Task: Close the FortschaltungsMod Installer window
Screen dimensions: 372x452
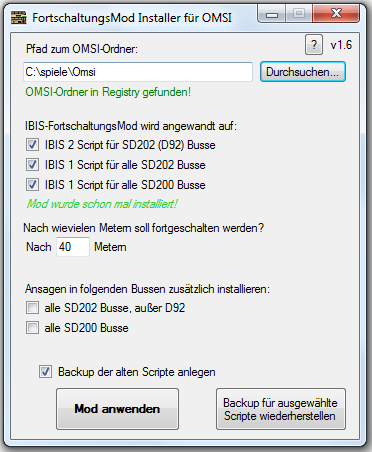Action: 336,14
